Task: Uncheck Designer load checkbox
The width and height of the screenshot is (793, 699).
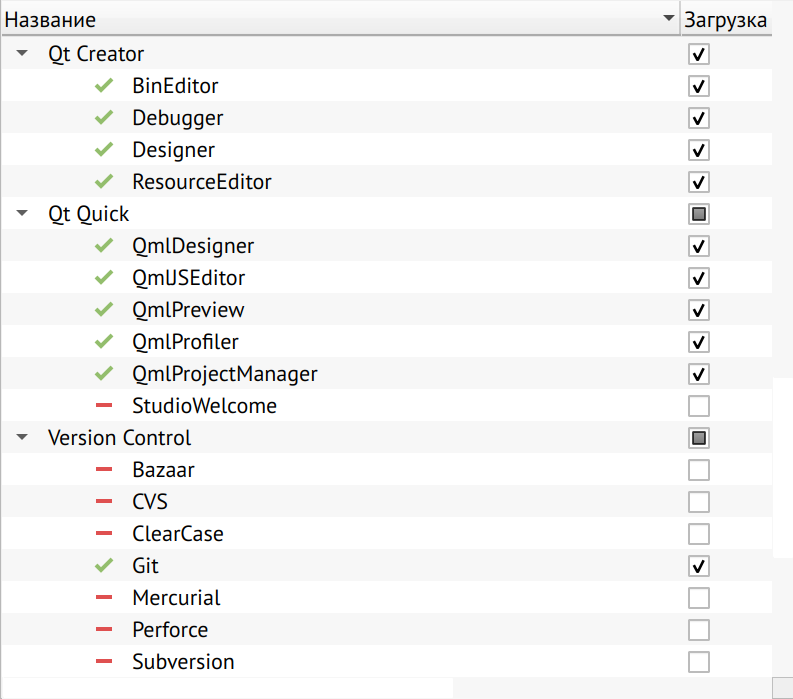Action: pos(698,150)
